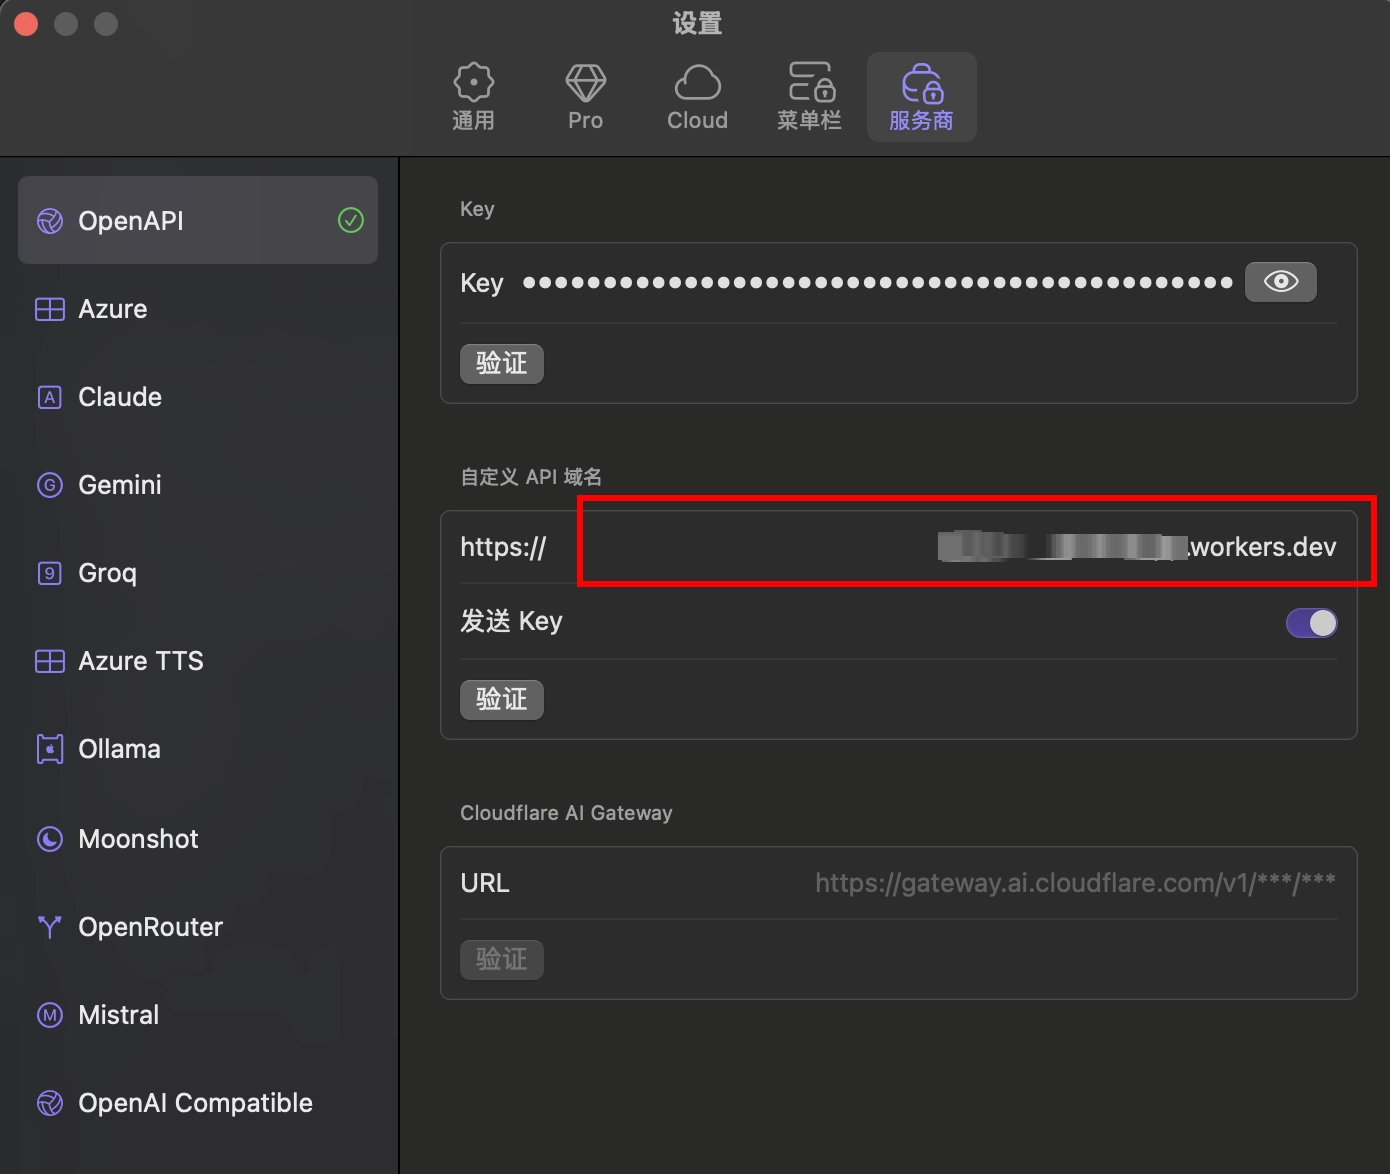Switch to the Pro tab
1390x1174 pixels.
coord(586,97)
